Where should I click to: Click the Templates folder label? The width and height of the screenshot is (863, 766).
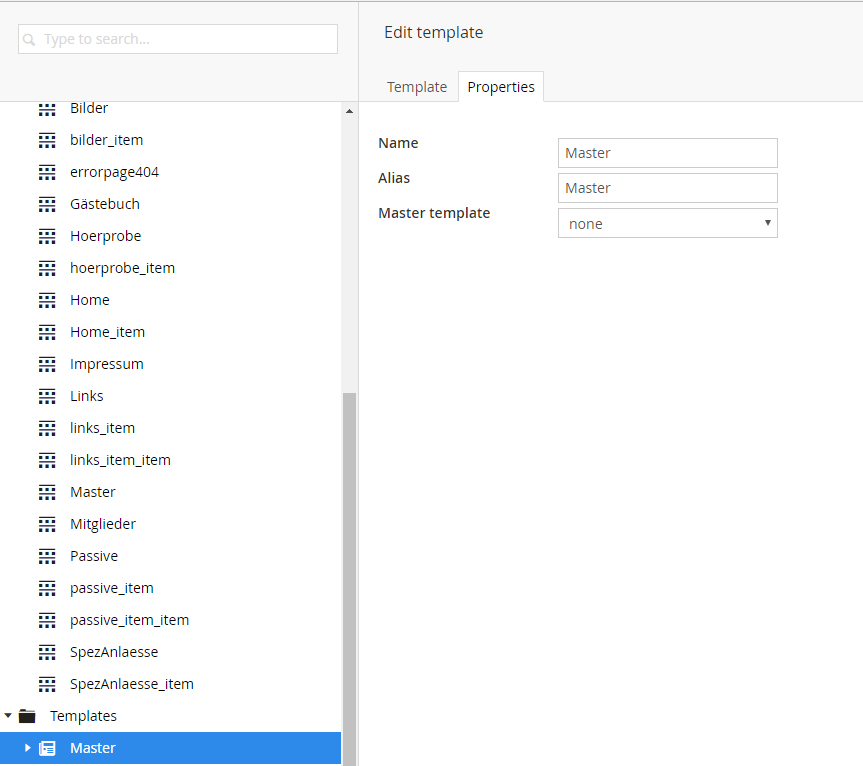click(83, 716)
